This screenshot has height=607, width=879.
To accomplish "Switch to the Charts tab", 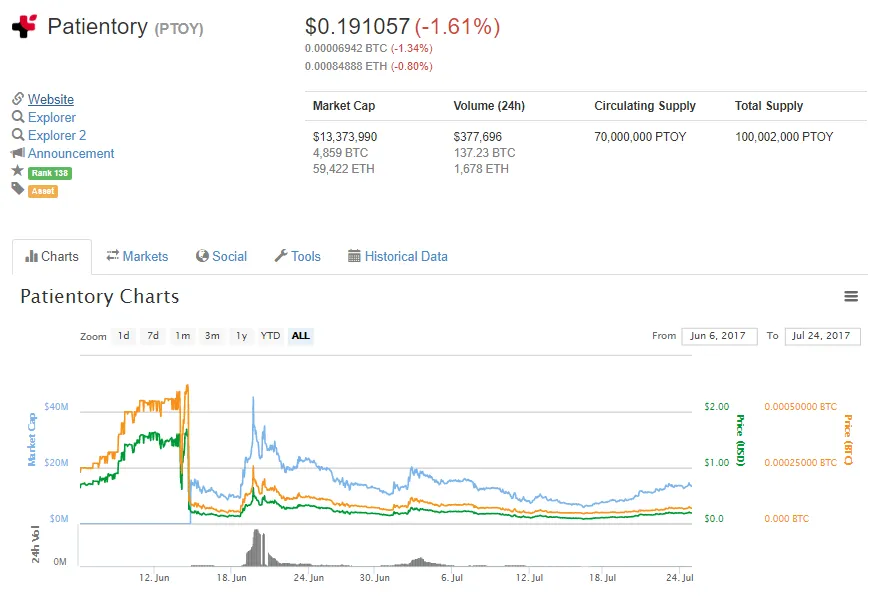I will tap(52, 257).
